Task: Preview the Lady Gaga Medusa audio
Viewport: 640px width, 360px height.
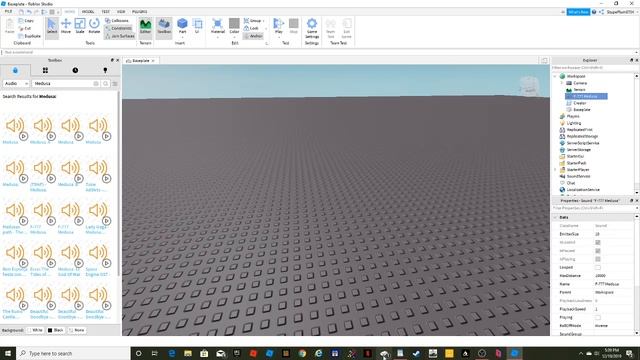Action: [107, 221]
